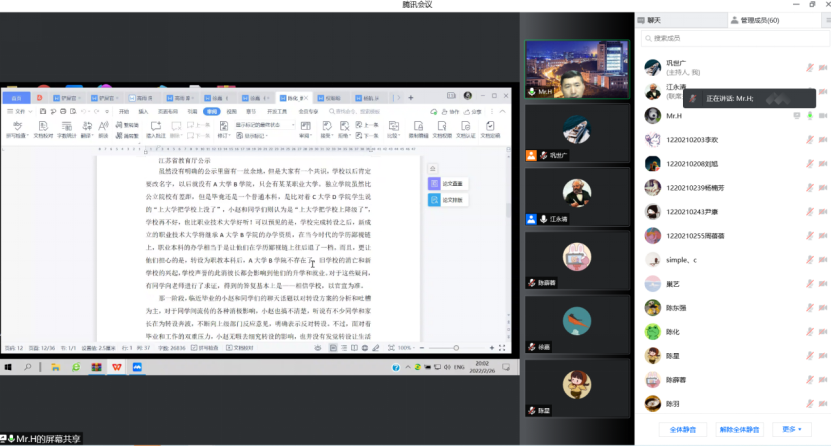Click the taskbar search magnifier icon

point(30,368)
